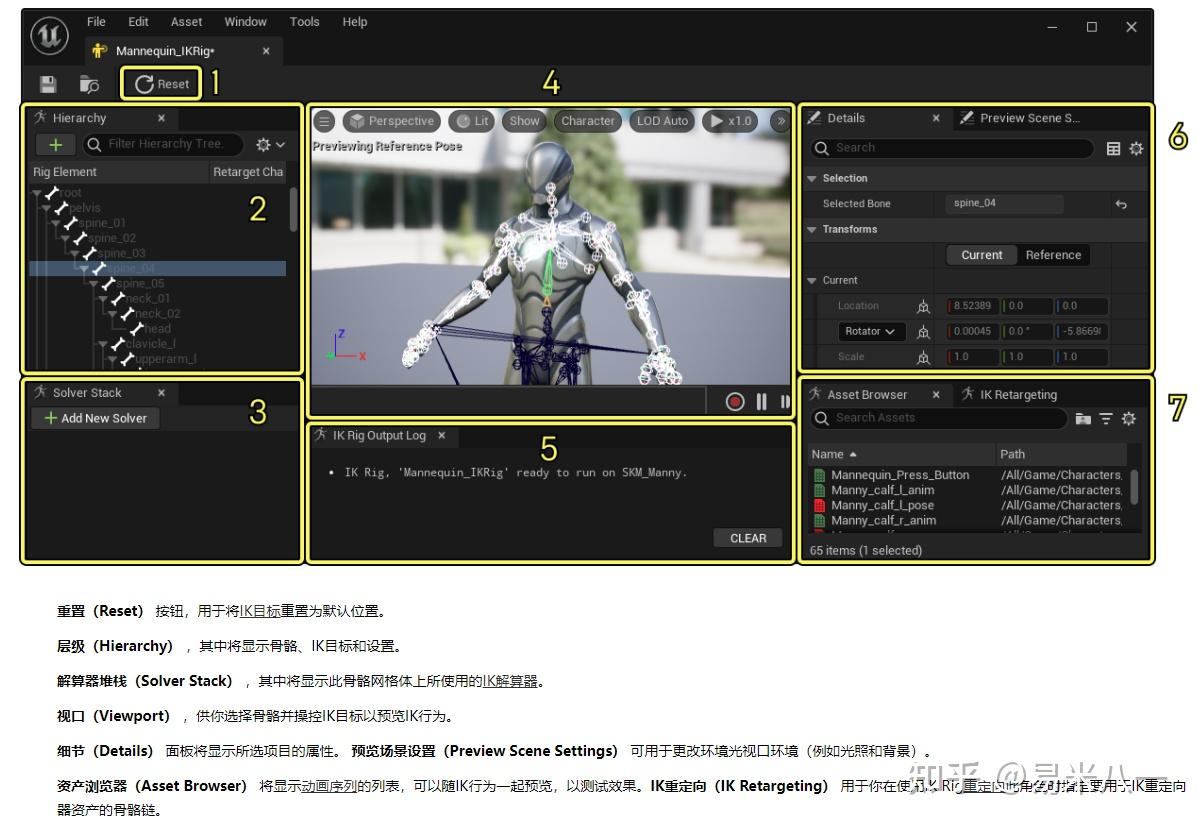Click the Browse to Asset icon beside Save

coord(89,84)
